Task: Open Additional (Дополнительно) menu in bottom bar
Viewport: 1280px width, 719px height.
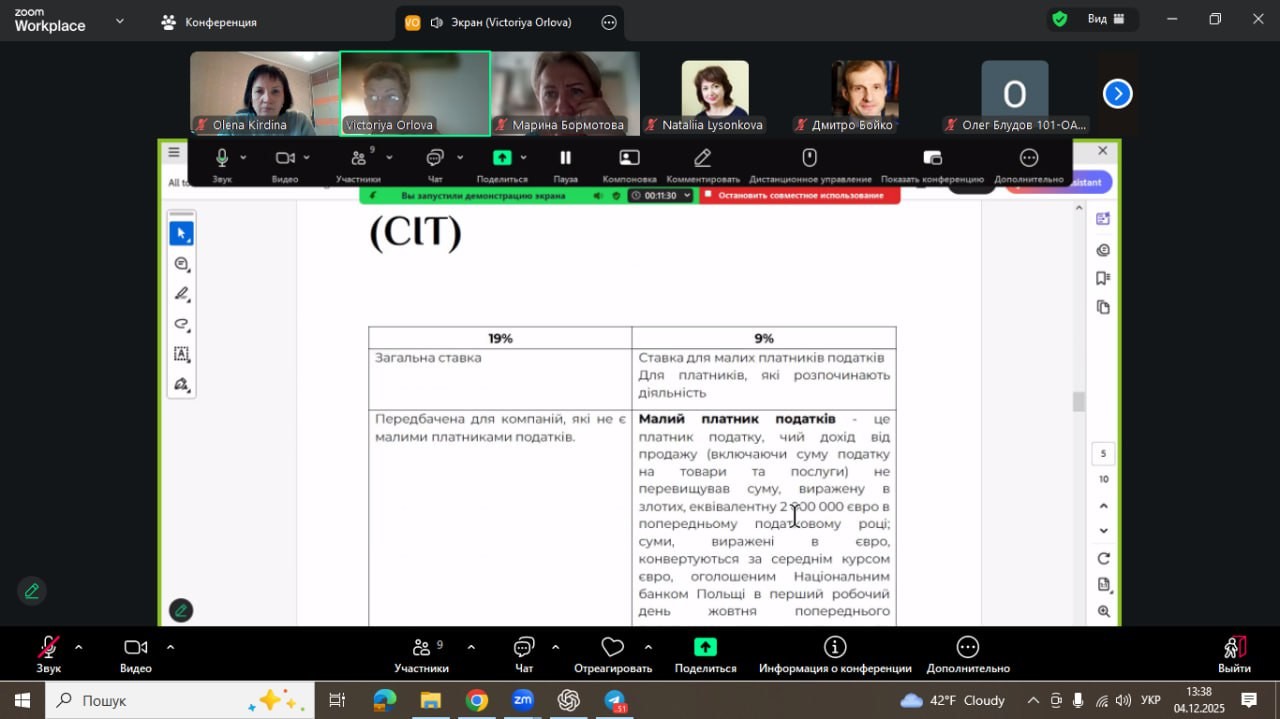Action: (x=967, y=648)
